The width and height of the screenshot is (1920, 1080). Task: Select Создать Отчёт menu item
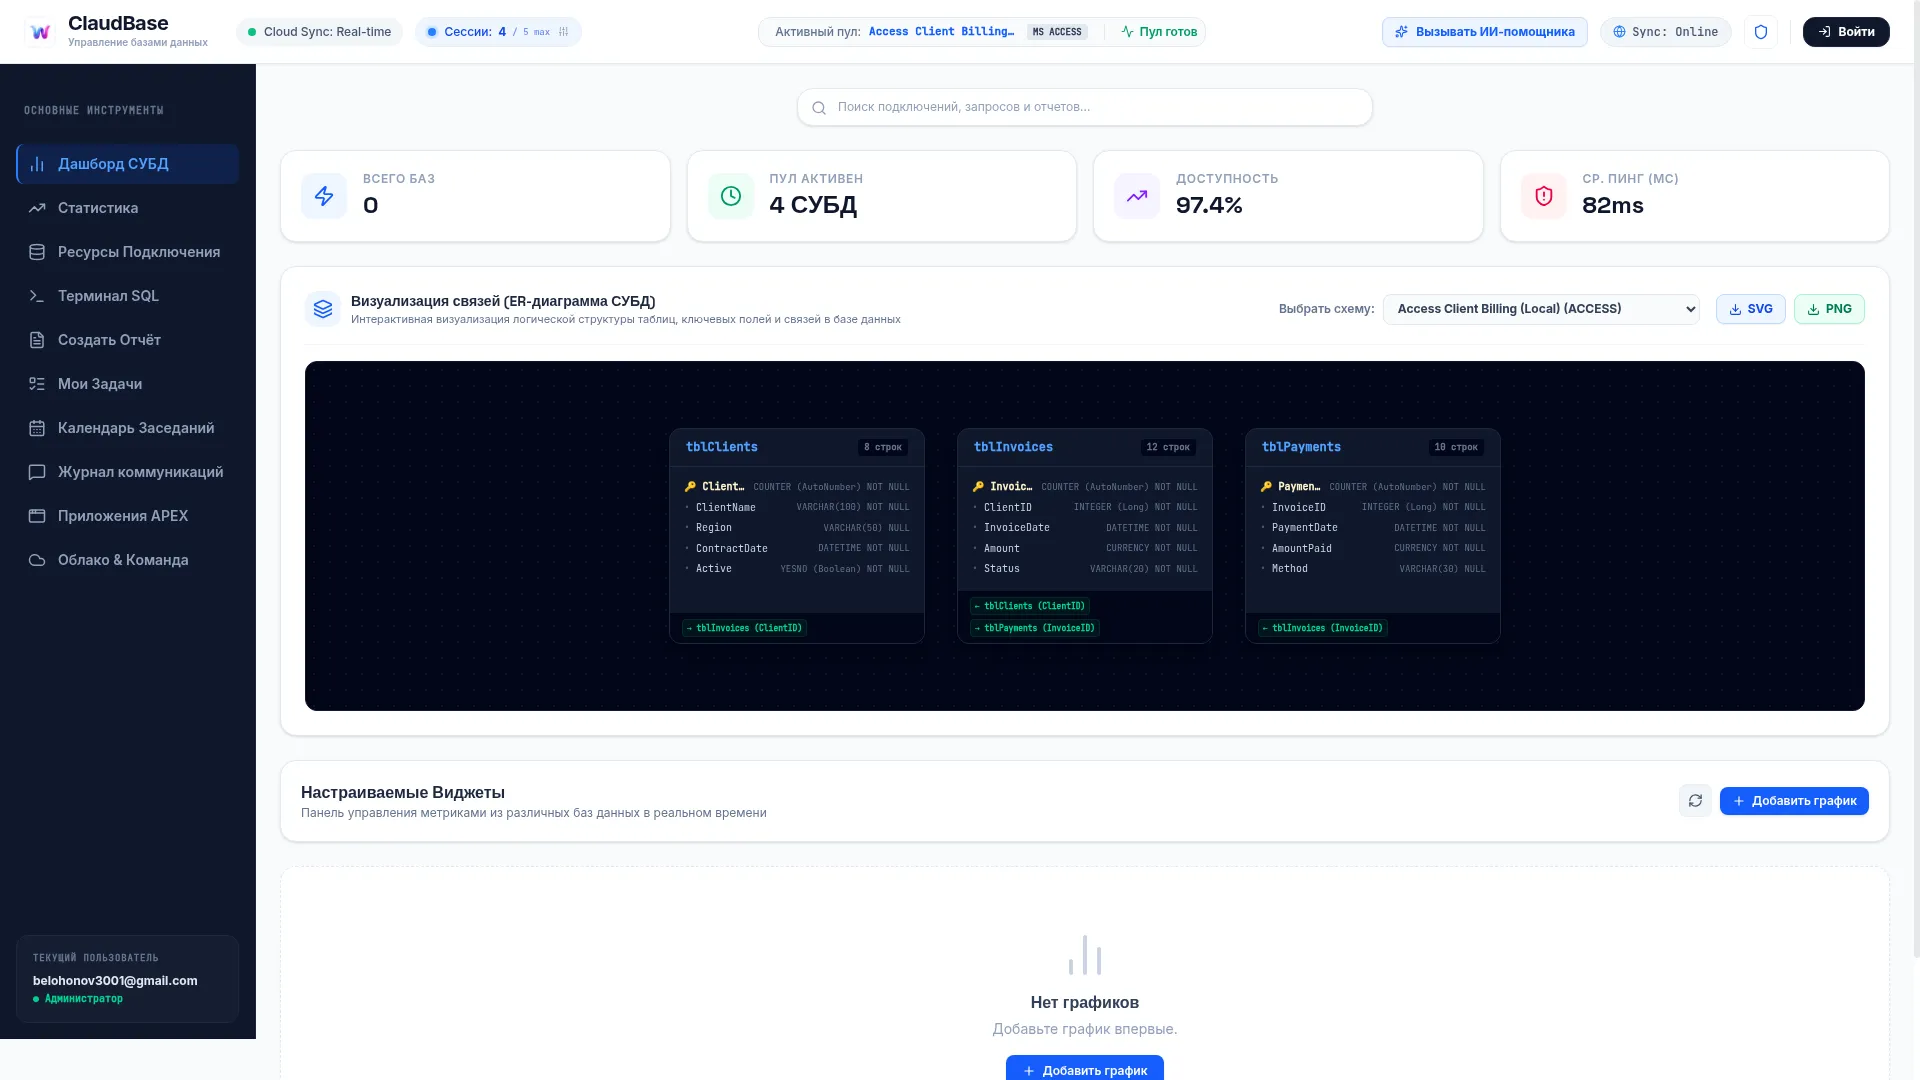coord(127,340)
